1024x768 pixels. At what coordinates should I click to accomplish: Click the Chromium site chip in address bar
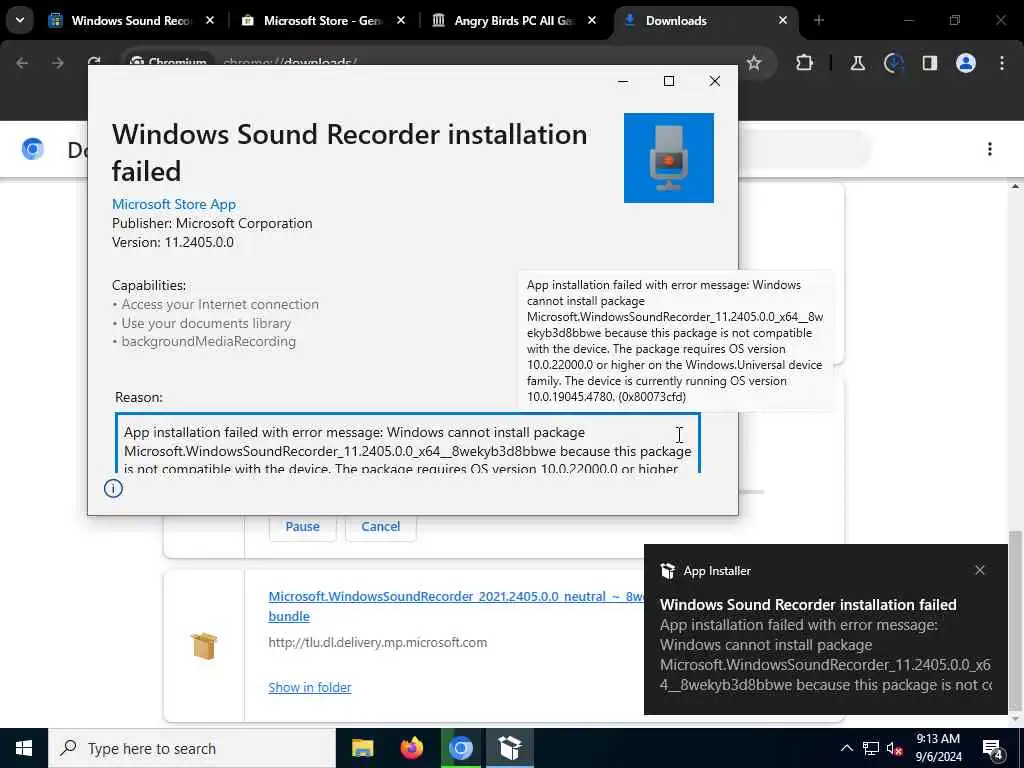pyautogui.click(x=168, y=63)
